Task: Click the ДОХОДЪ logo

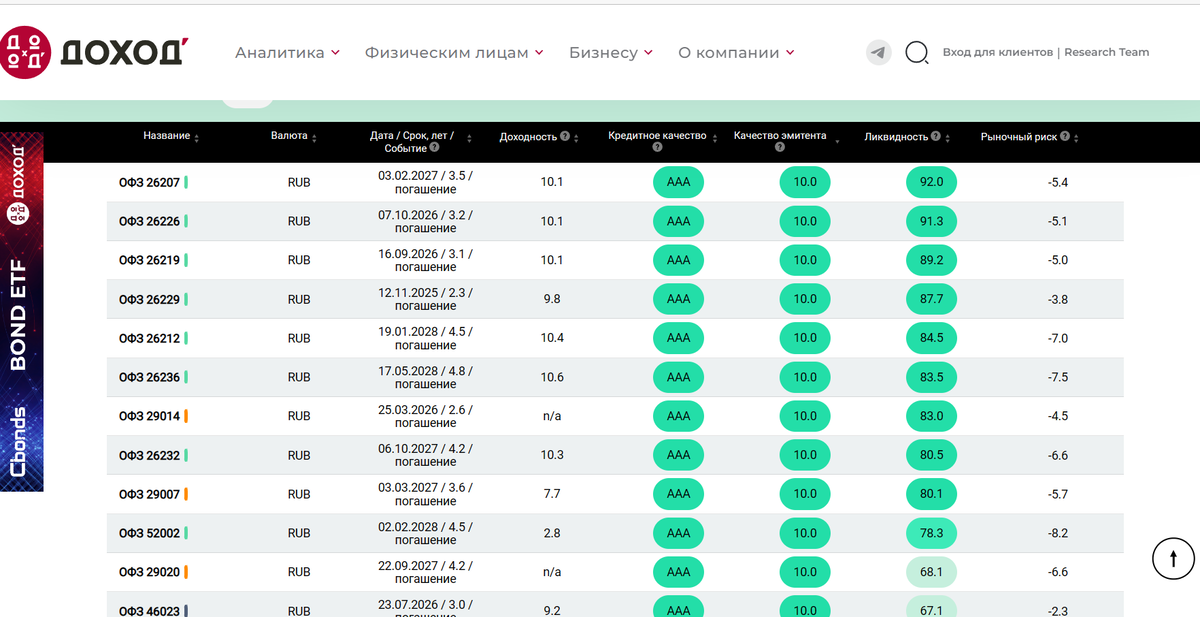Action: pos(93,53)
